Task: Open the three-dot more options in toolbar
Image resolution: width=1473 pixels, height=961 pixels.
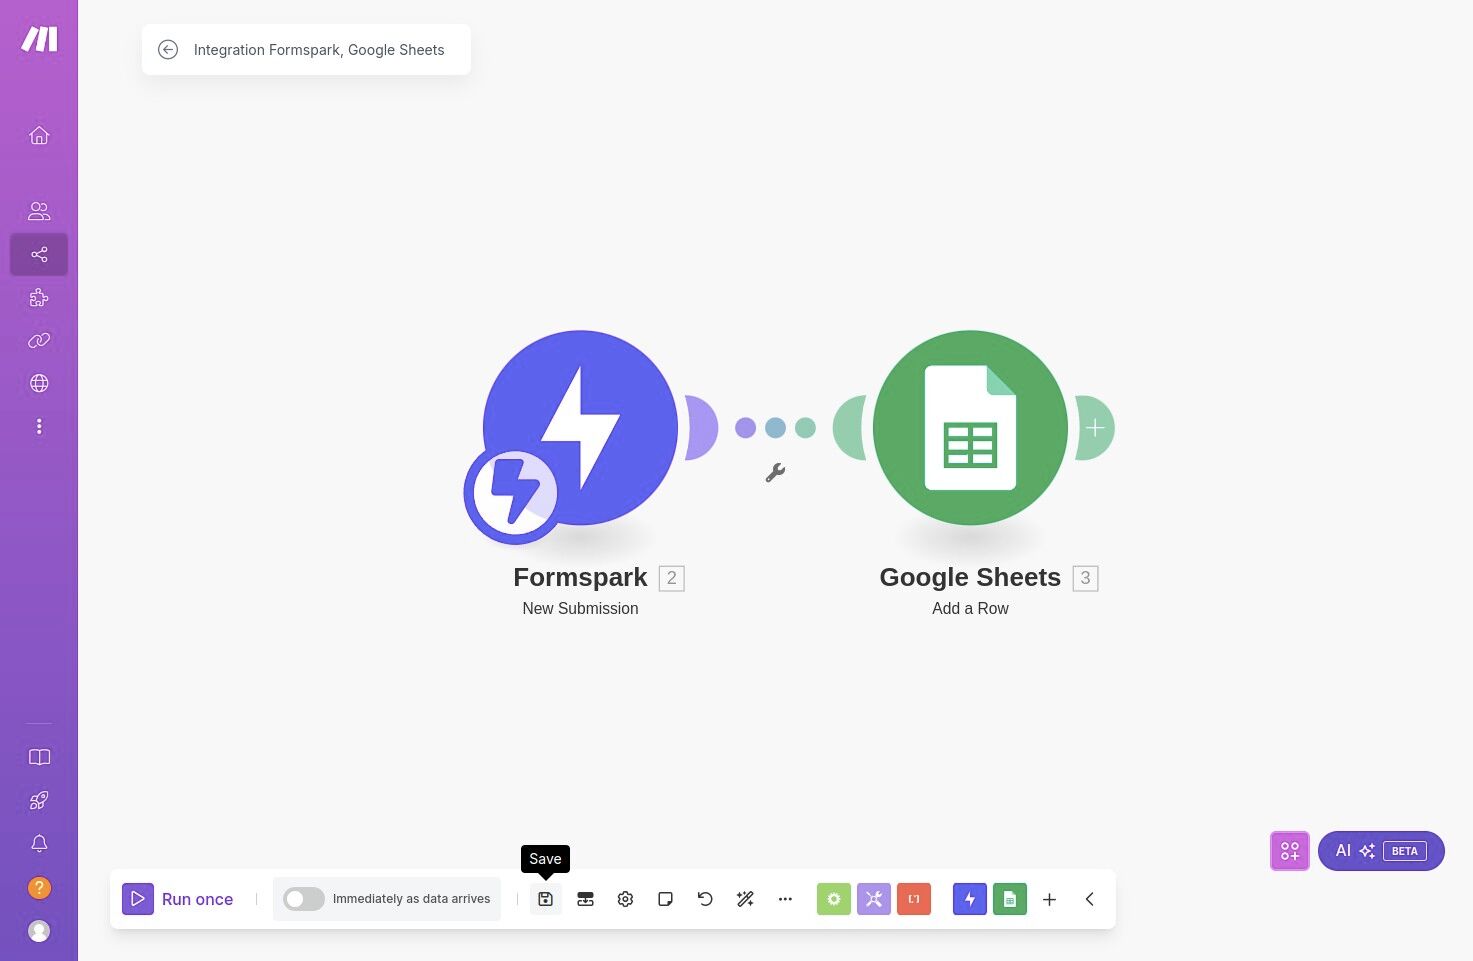Action: coord(785,899)
